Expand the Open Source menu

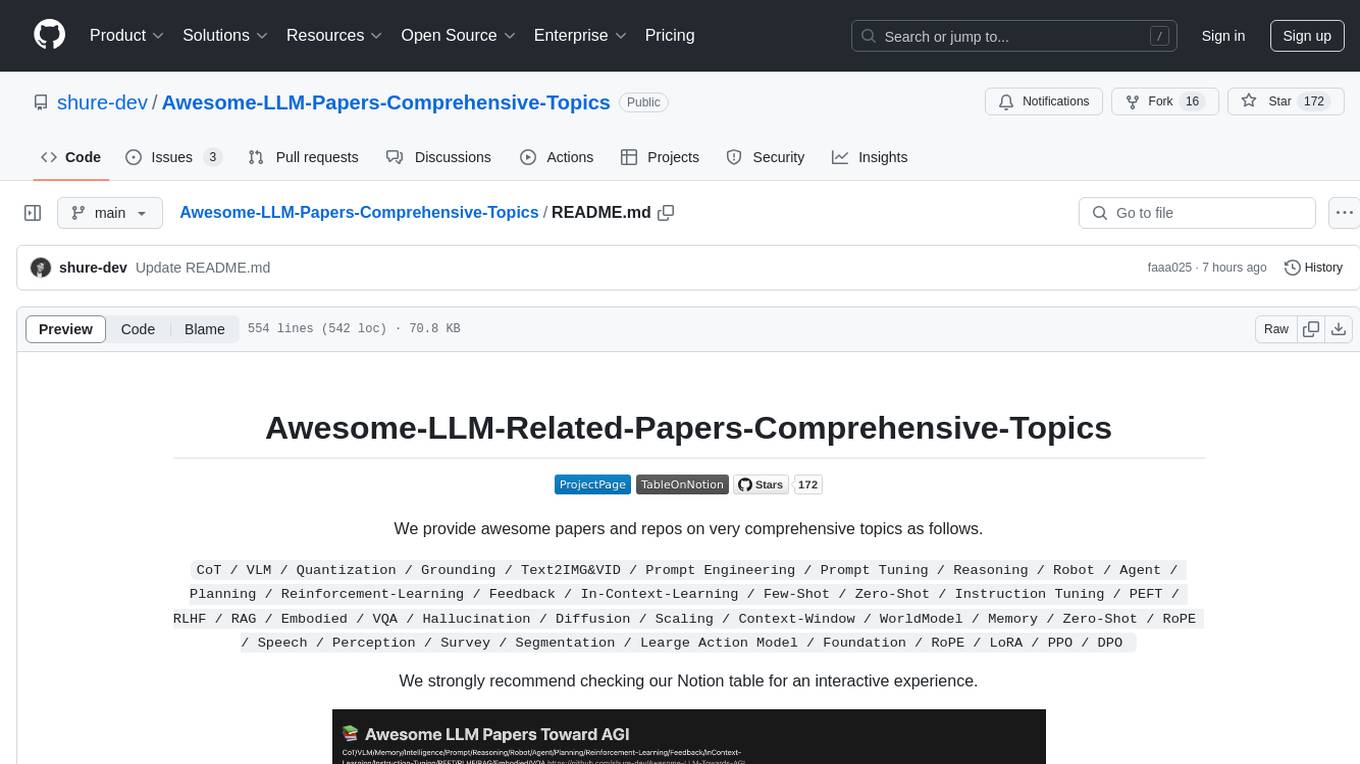coord(458,35)
